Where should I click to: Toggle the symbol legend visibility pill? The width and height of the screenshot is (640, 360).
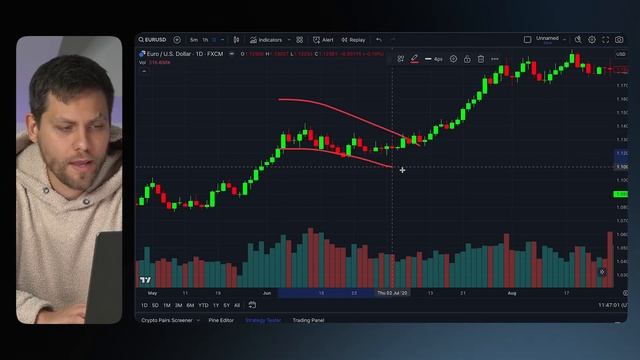(231, 54)
